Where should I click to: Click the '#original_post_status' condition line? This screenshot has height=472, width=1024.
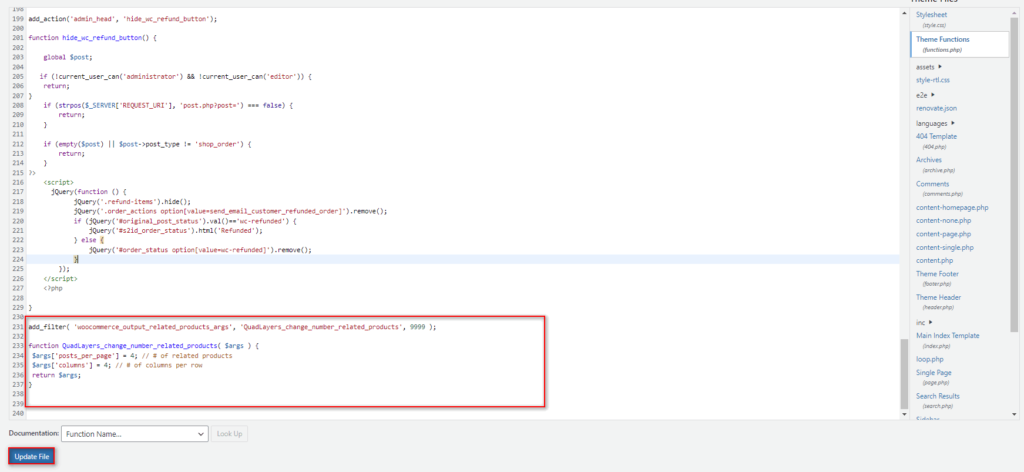click(185, 221)
